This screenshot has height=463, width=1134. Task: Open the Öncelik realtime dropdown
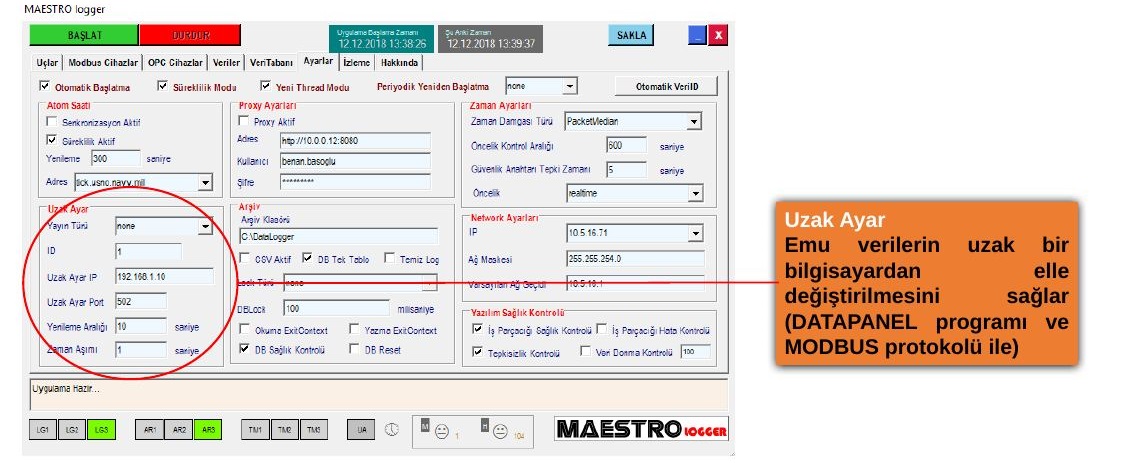click(696, 193)
